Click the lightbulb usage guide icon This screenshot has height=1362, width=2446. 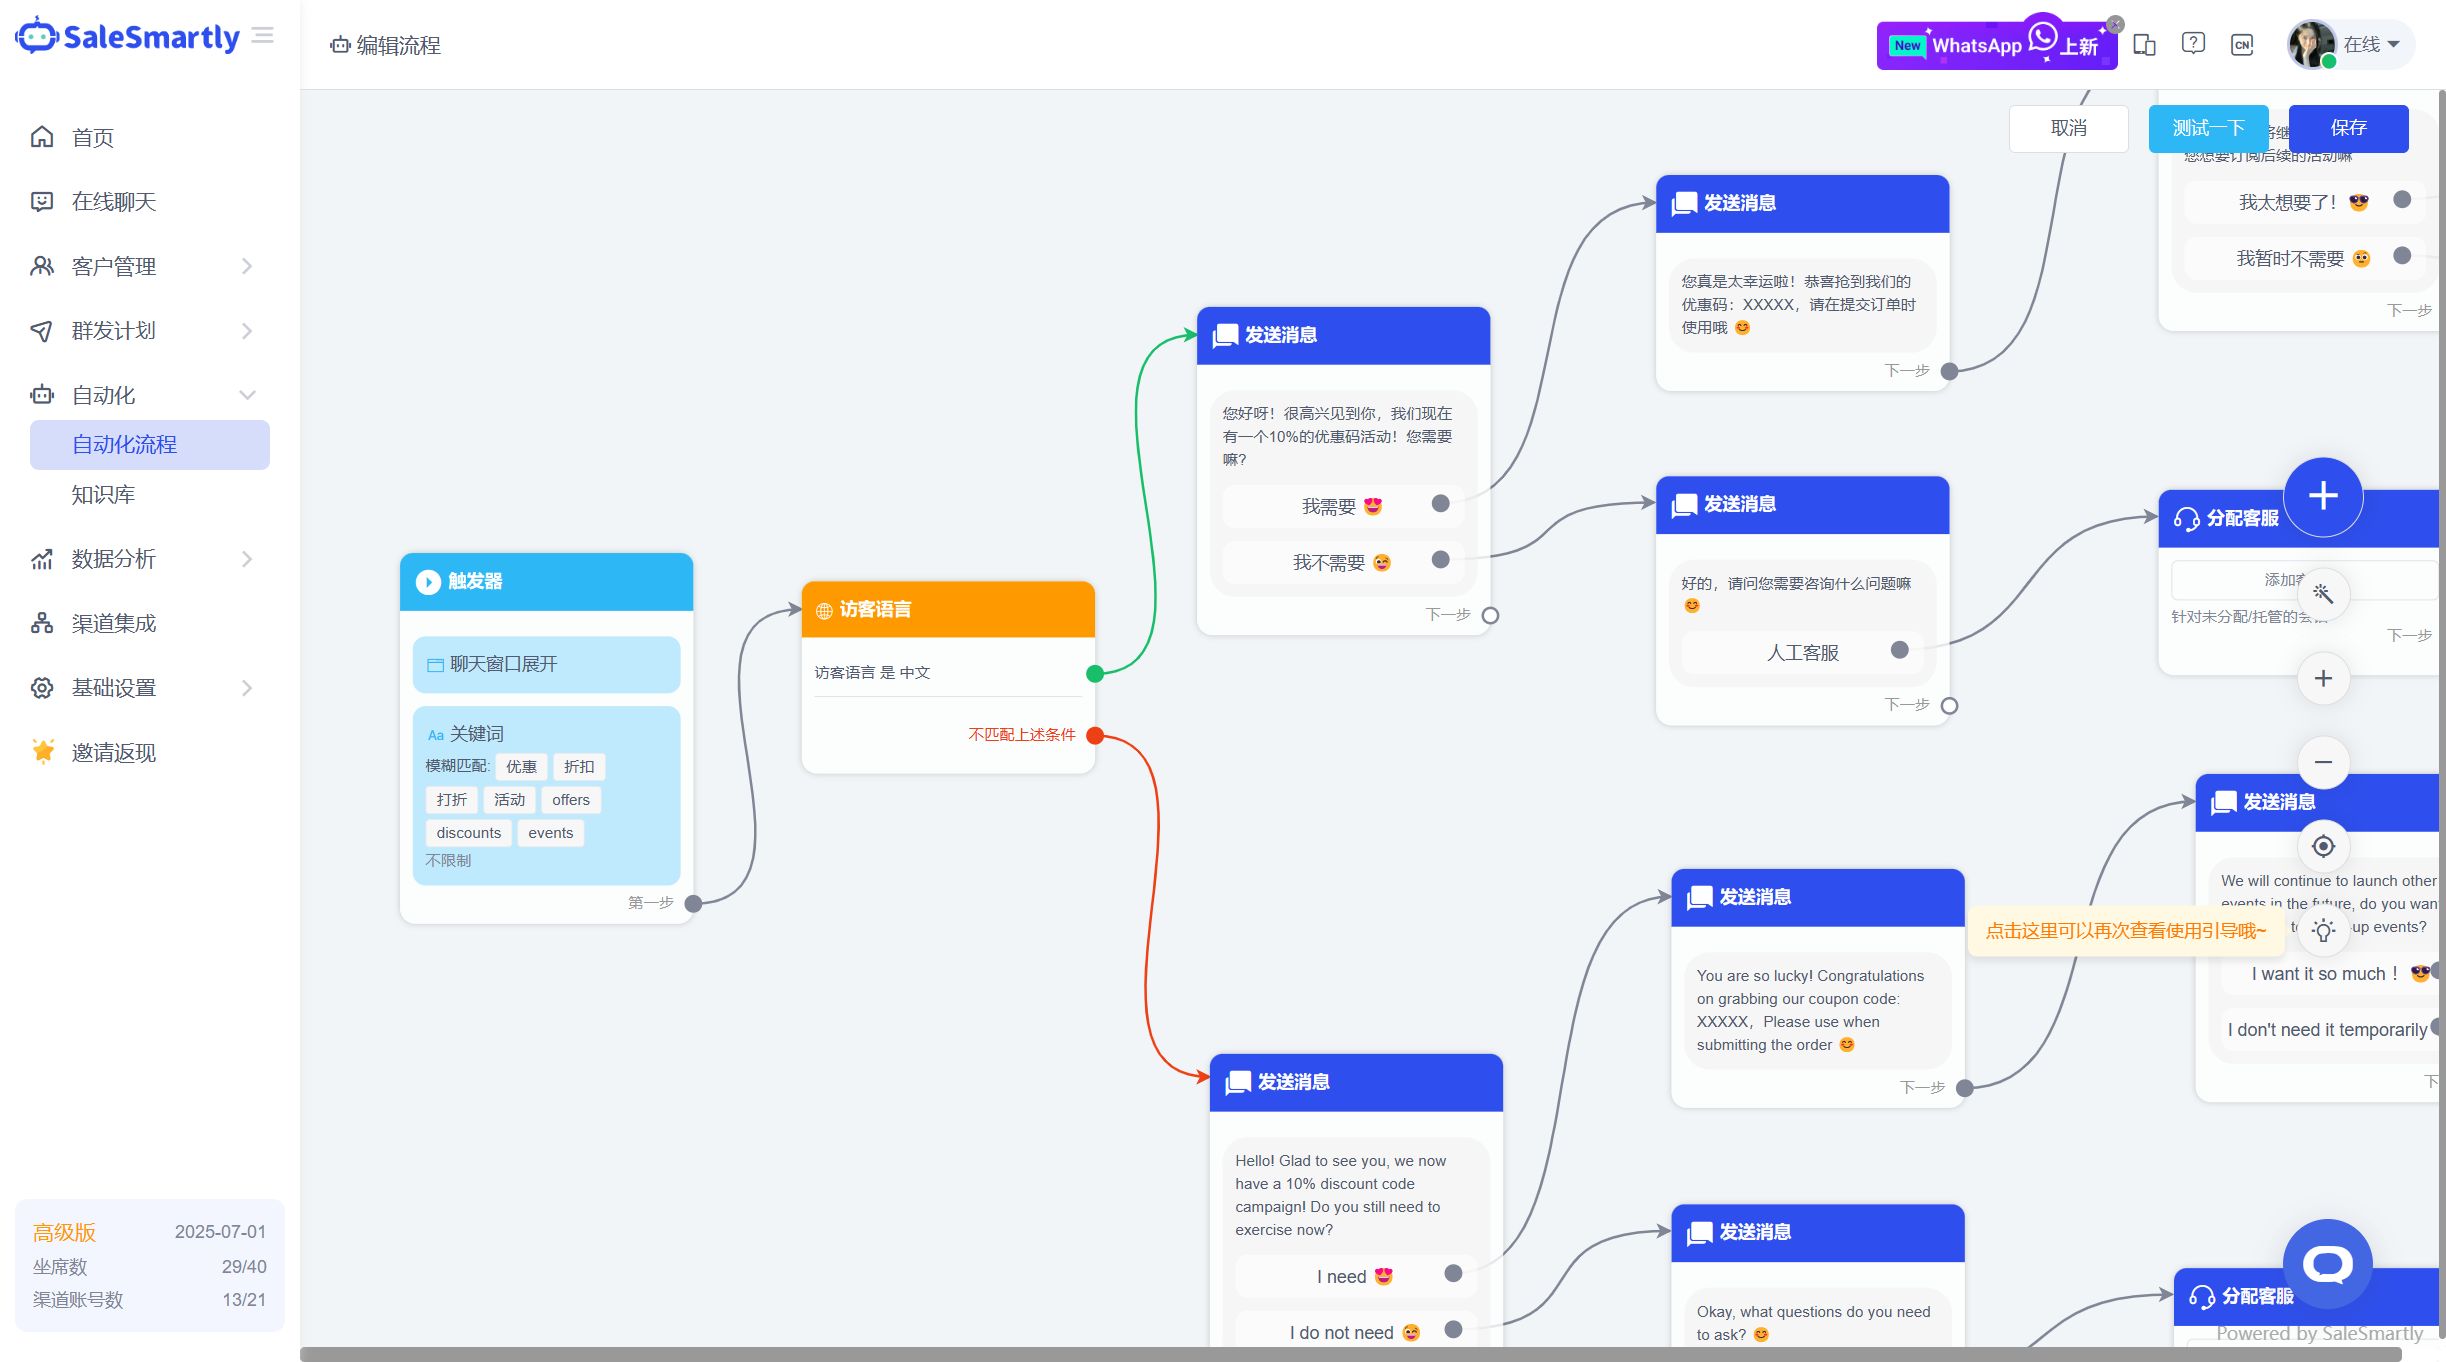[2323, 930]
